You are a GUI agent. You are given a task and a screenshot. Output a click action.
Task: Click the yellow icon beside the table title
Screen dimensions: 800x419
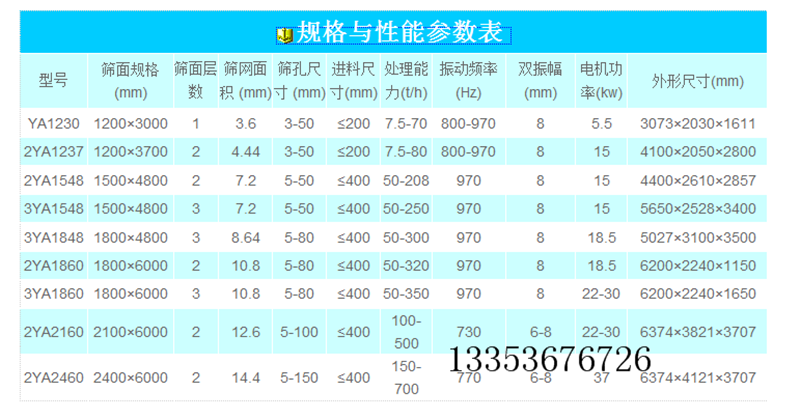(284, 34)
